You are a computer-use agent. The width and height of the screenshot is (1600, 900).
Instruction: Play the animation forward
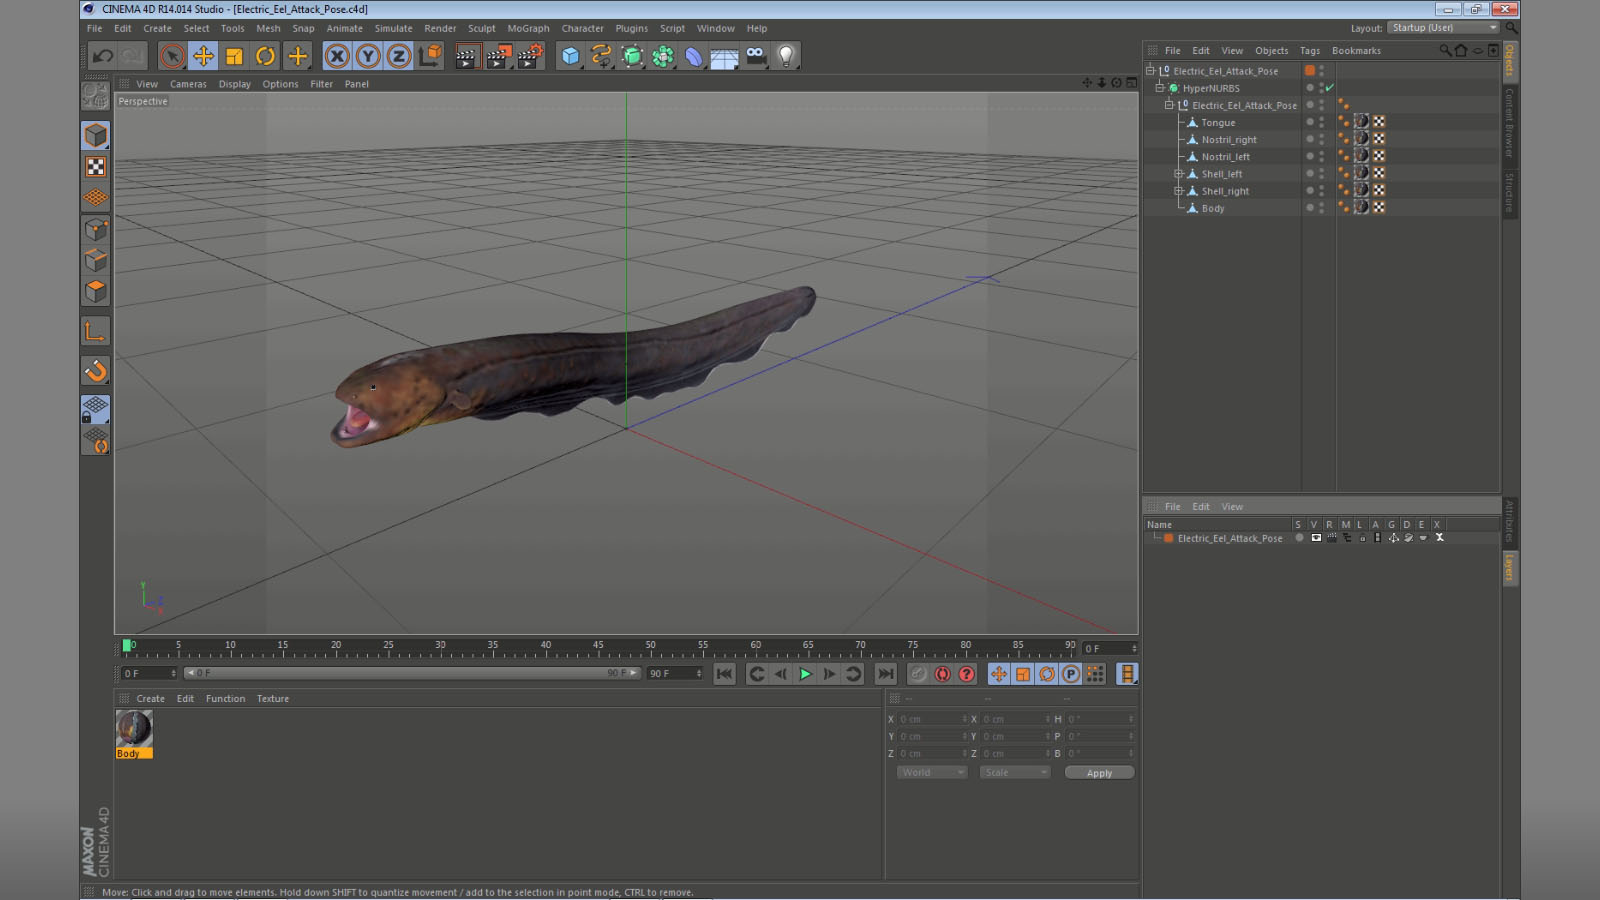click(x=805, y=674)
